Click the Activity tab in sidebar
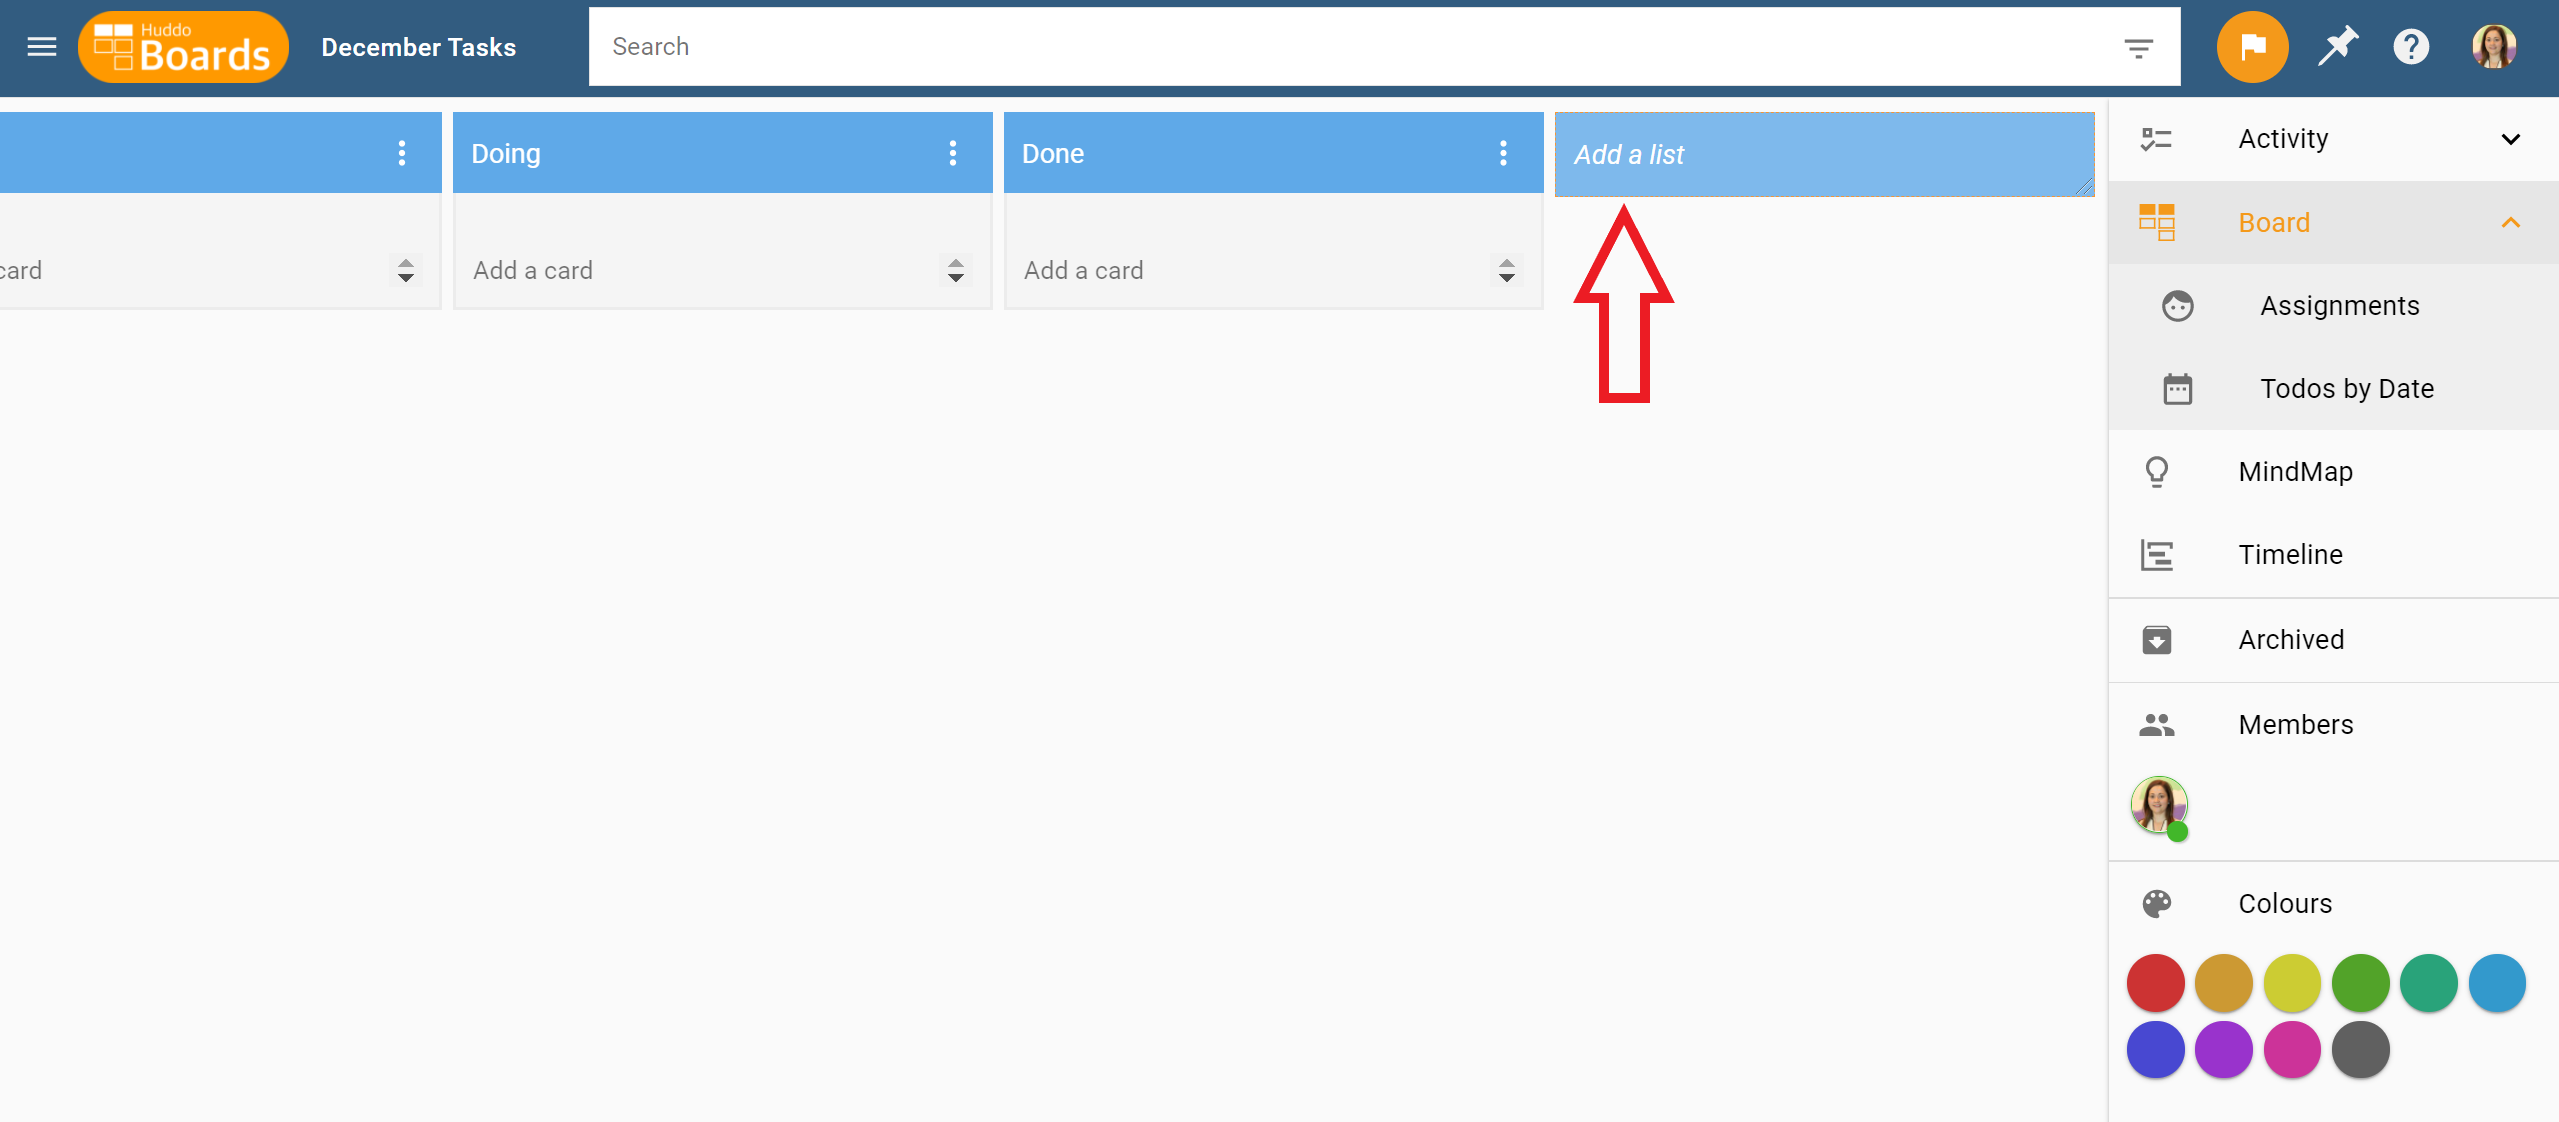The height and width of the screenshot is (1122, 2559). (2285, 139)
